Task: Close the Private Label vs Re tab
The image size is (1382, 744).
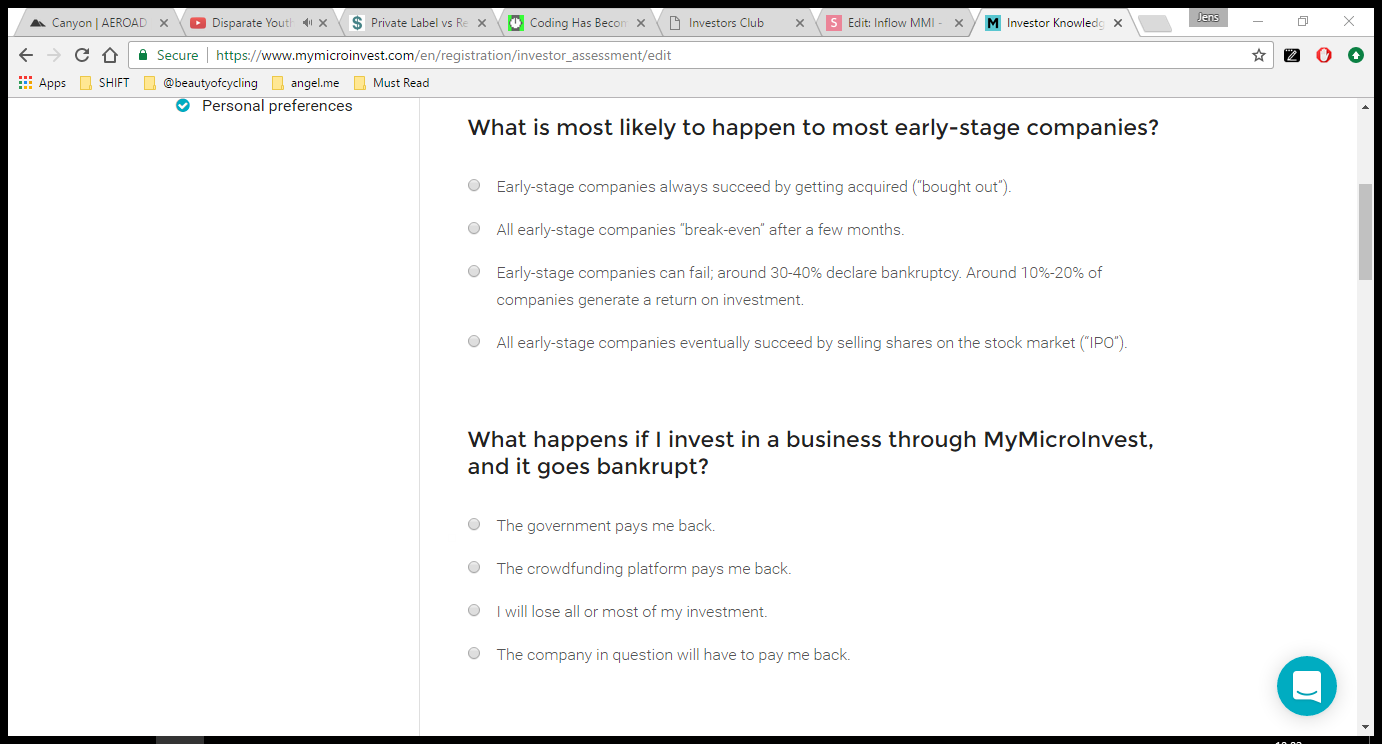Action: click(483, 22)
